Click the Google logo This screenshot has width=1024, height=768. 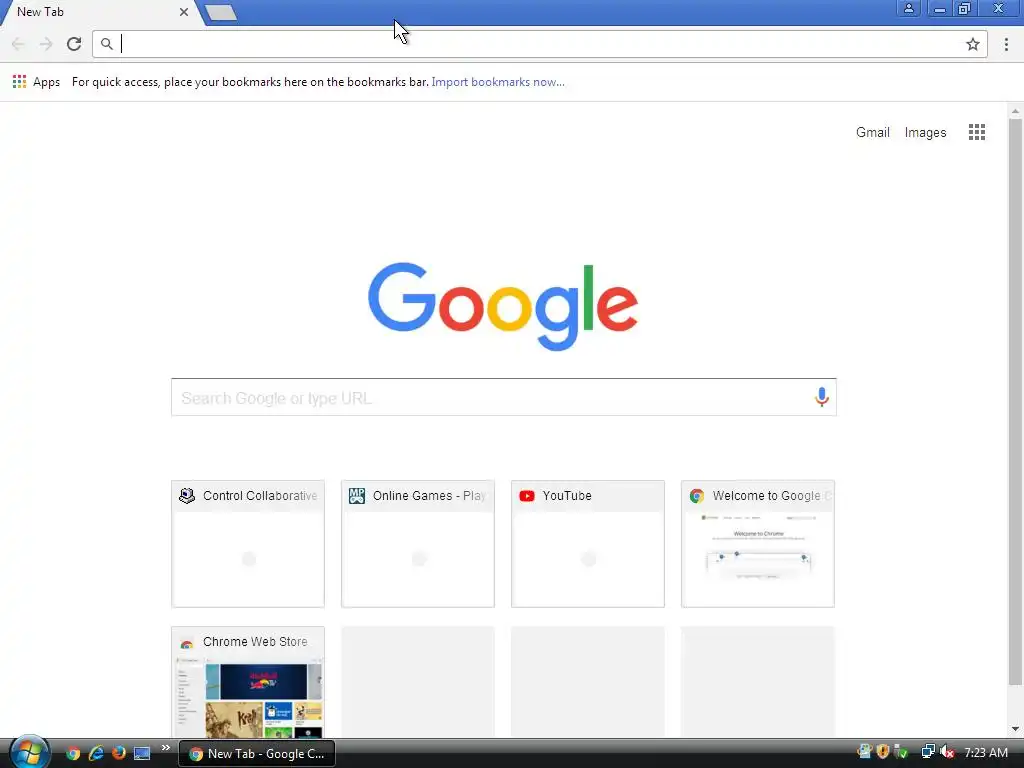(x=503, y=306)
